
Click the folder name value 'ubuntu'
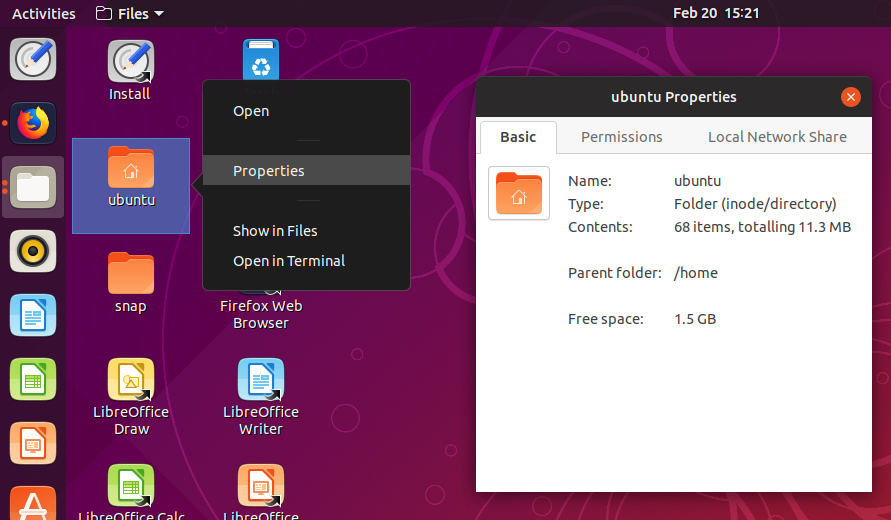click(697, 181)
